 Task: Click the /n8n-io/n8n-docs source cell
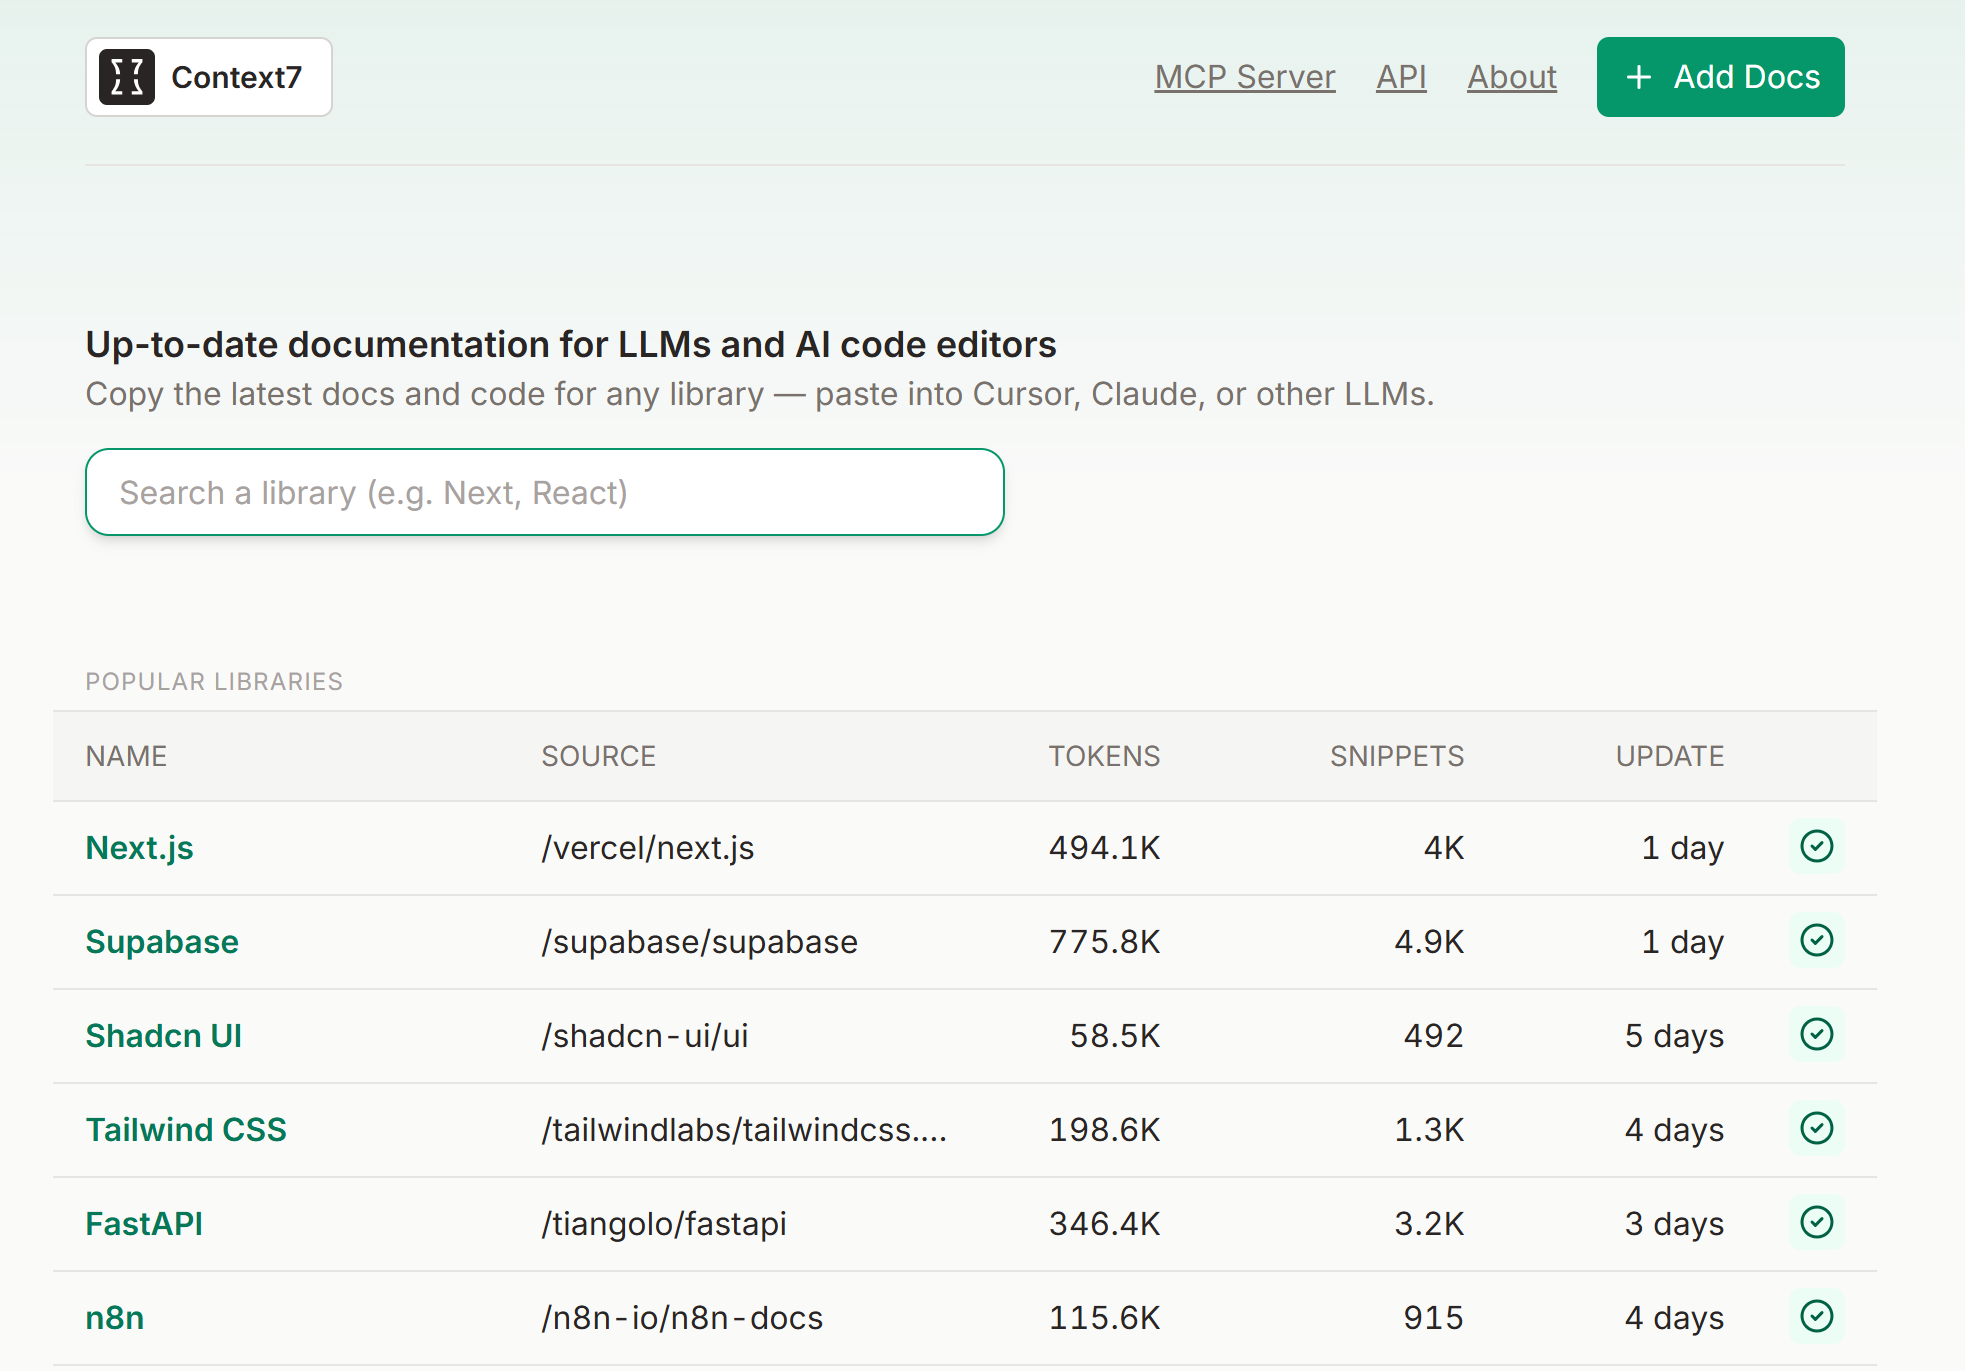(x=682, y=1318)
